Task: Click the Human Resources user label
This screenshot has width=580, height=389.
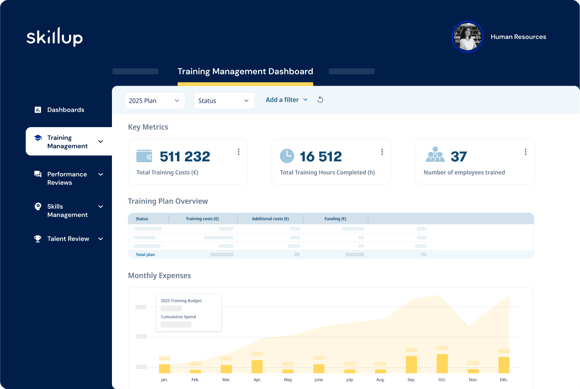Action: [518, 37]
